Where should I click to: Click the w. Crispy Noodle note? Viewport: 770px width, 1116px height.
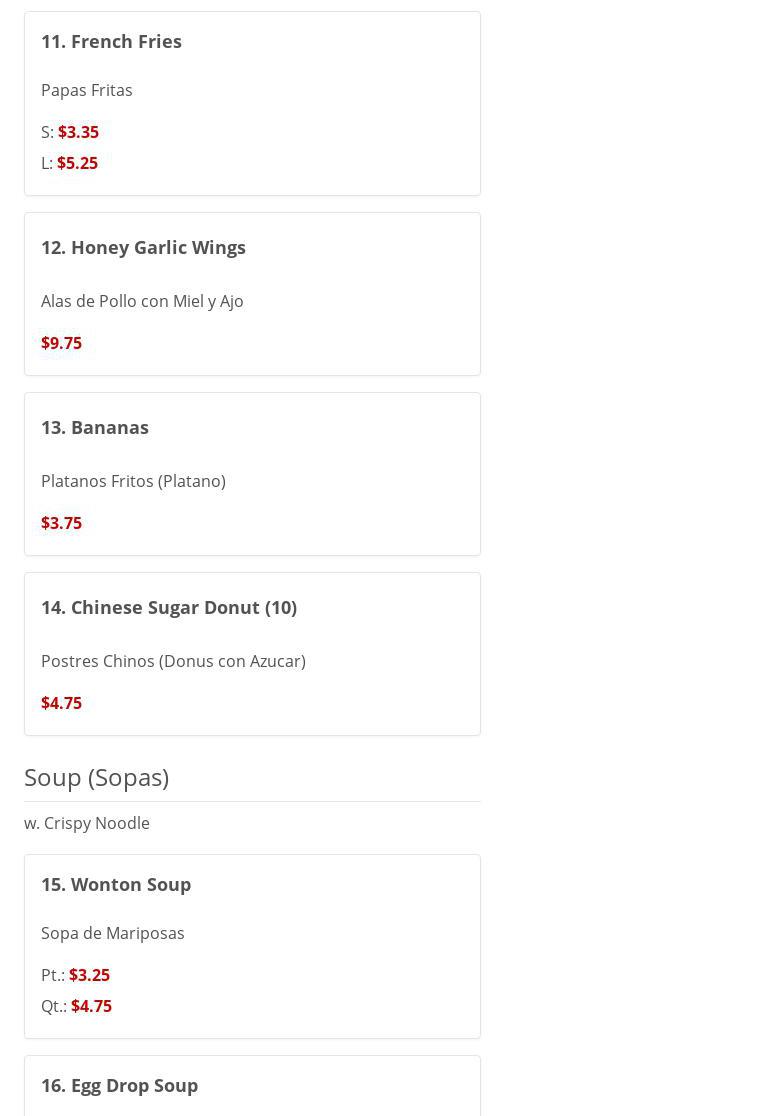[87, 823]
